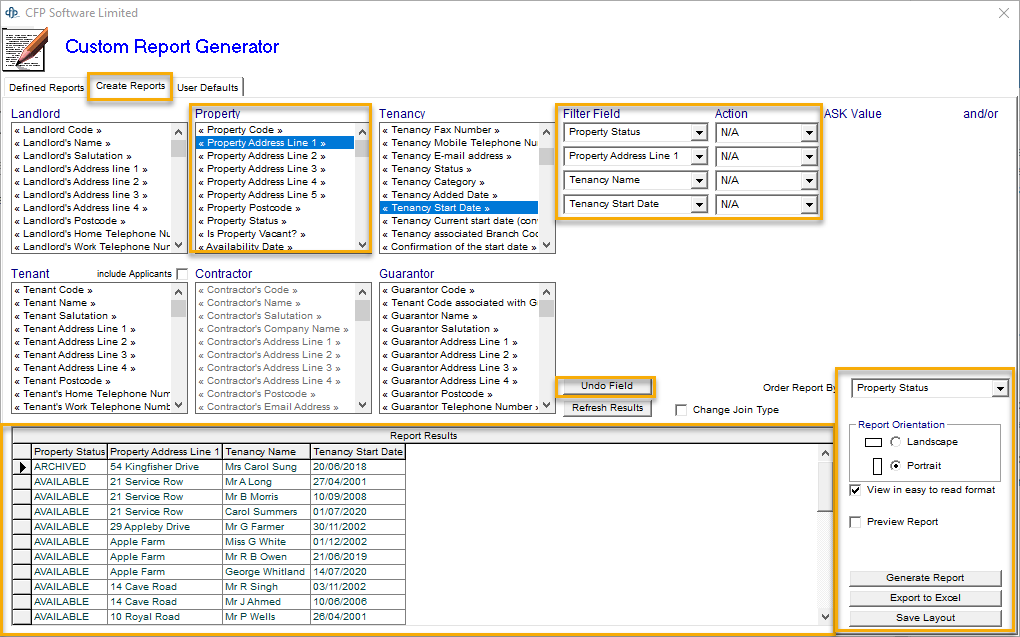
Task: Open the Tenancy Start Date filter dropdown
Action: tap(699, 205)
